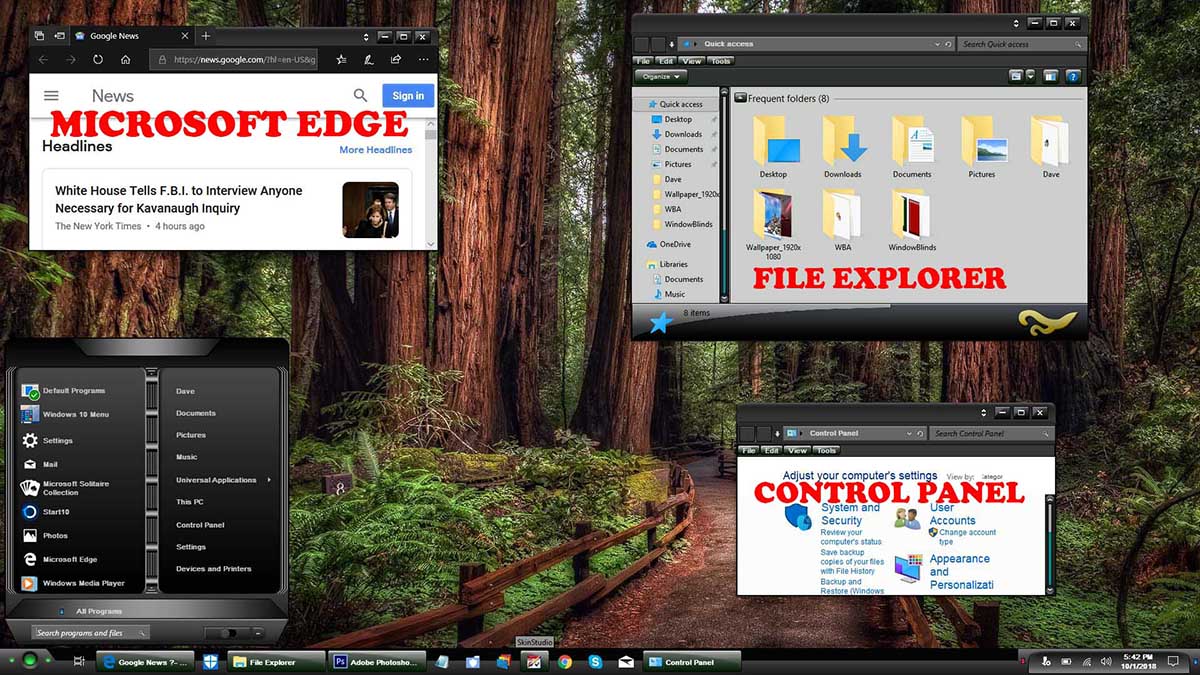Open the More Headlines link
Image resolution: width=1200 pixels, height=675 pixels.
(x=375, y=150)
